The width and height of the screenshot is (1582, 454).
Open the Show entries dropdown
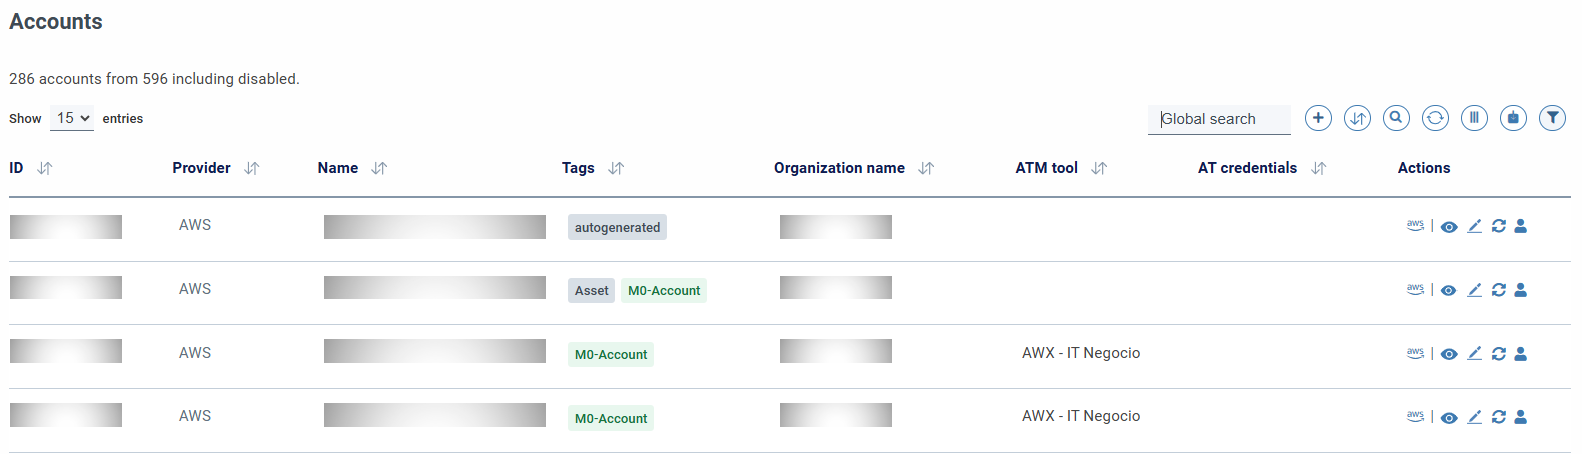tap(72, 118)
